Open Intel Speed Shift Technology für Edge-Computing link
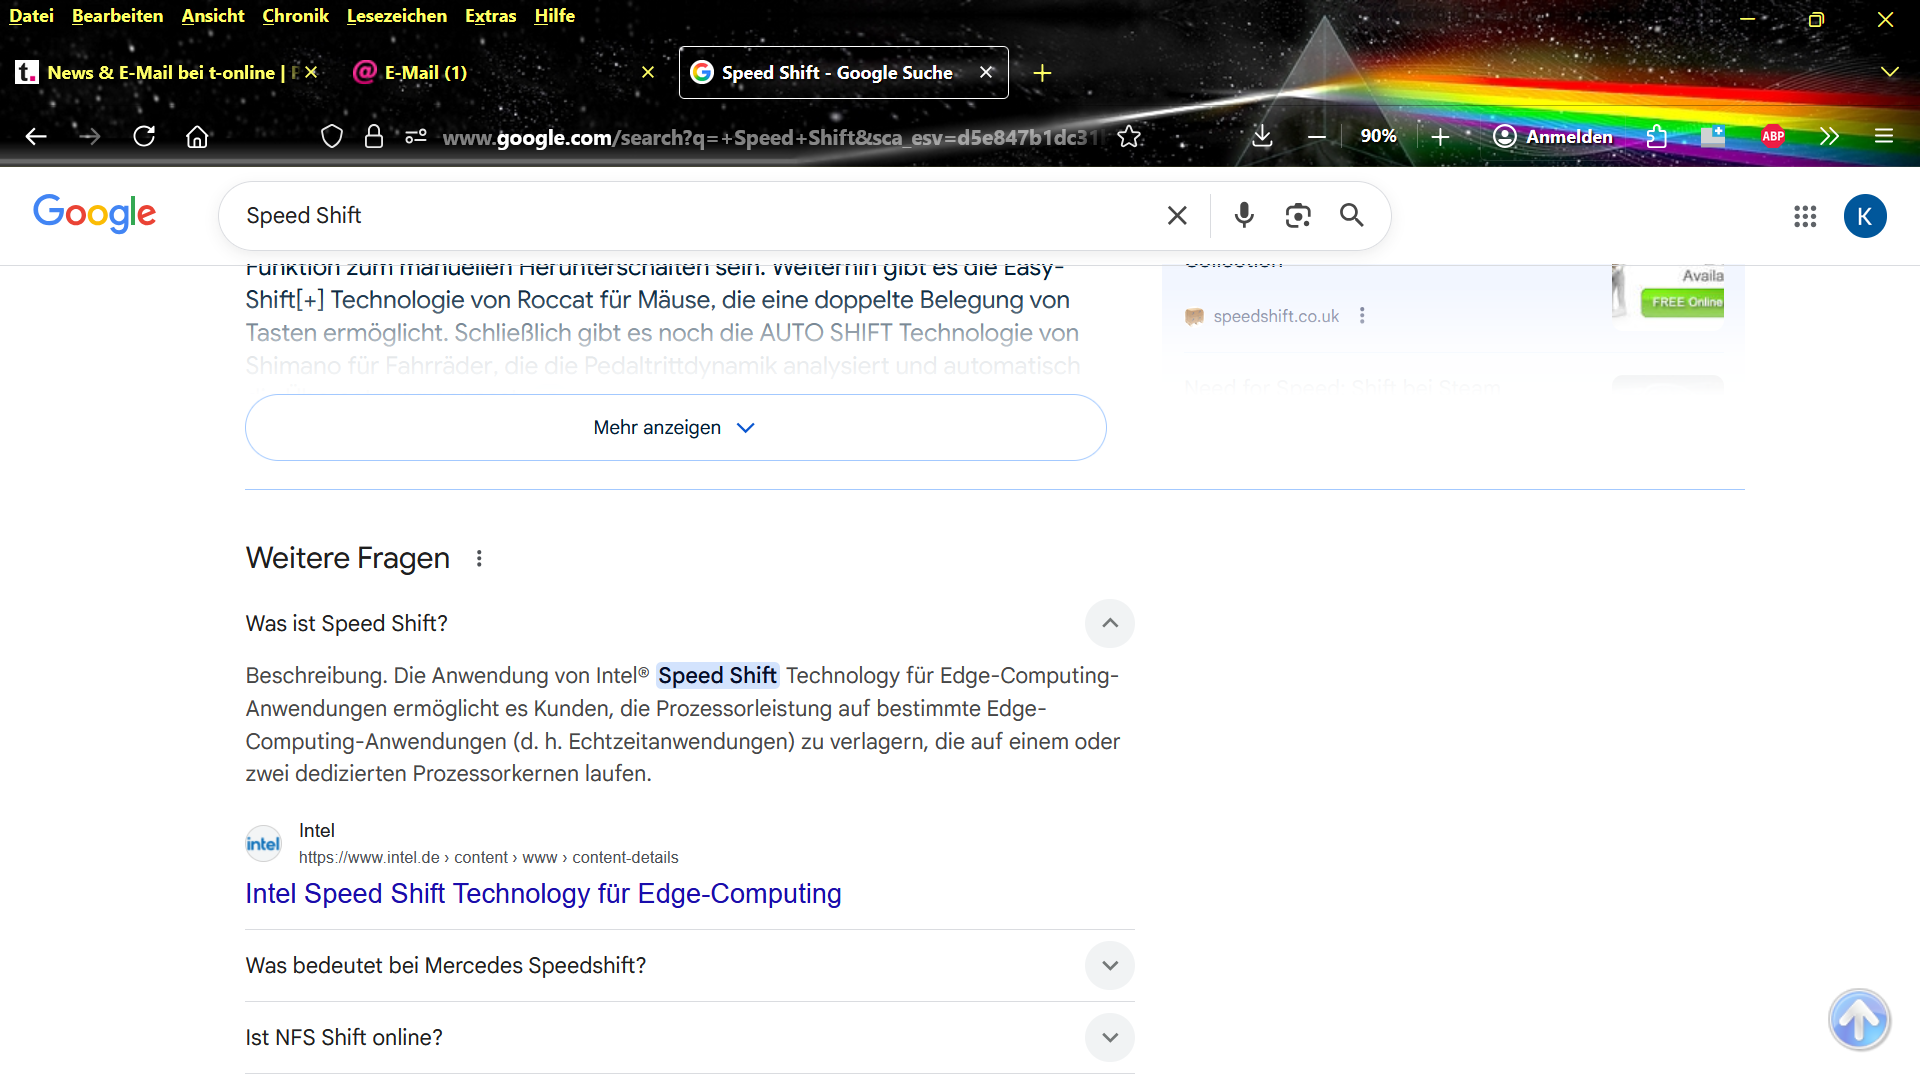 [543, 894]
